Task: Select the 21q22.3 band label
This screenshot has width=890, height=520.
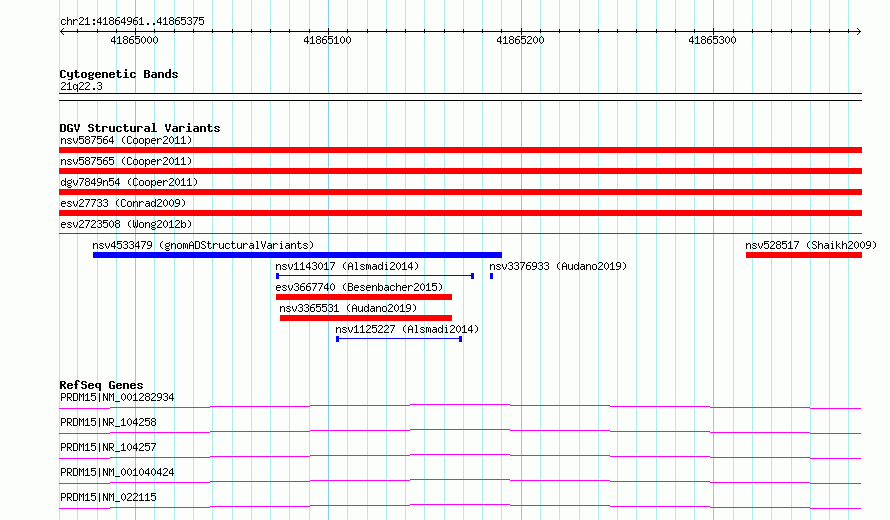Action: [81, 86]
